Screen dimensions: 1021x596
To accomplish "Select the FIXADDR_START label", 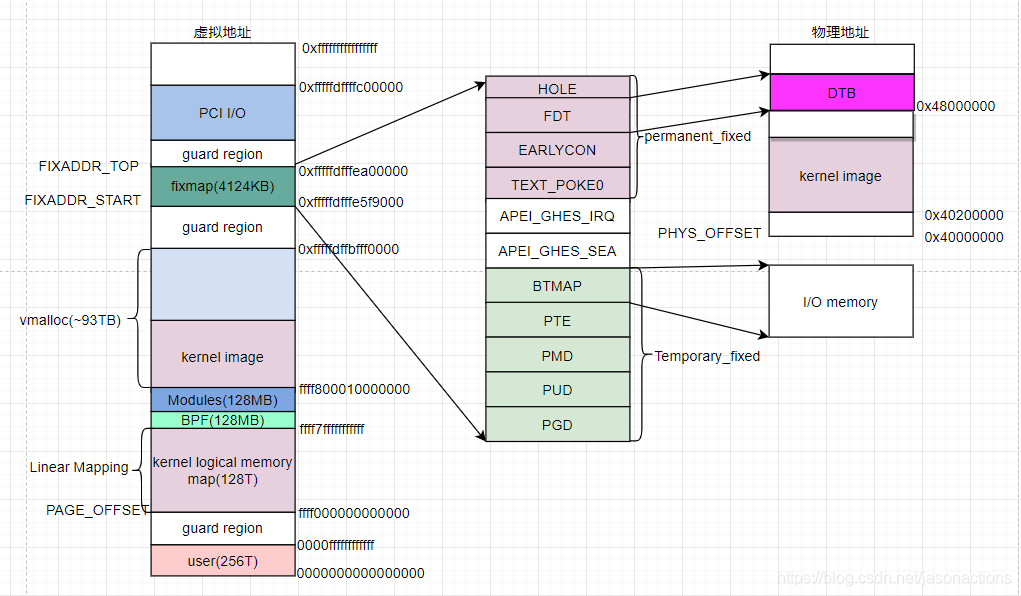I will tap(83, 200).
